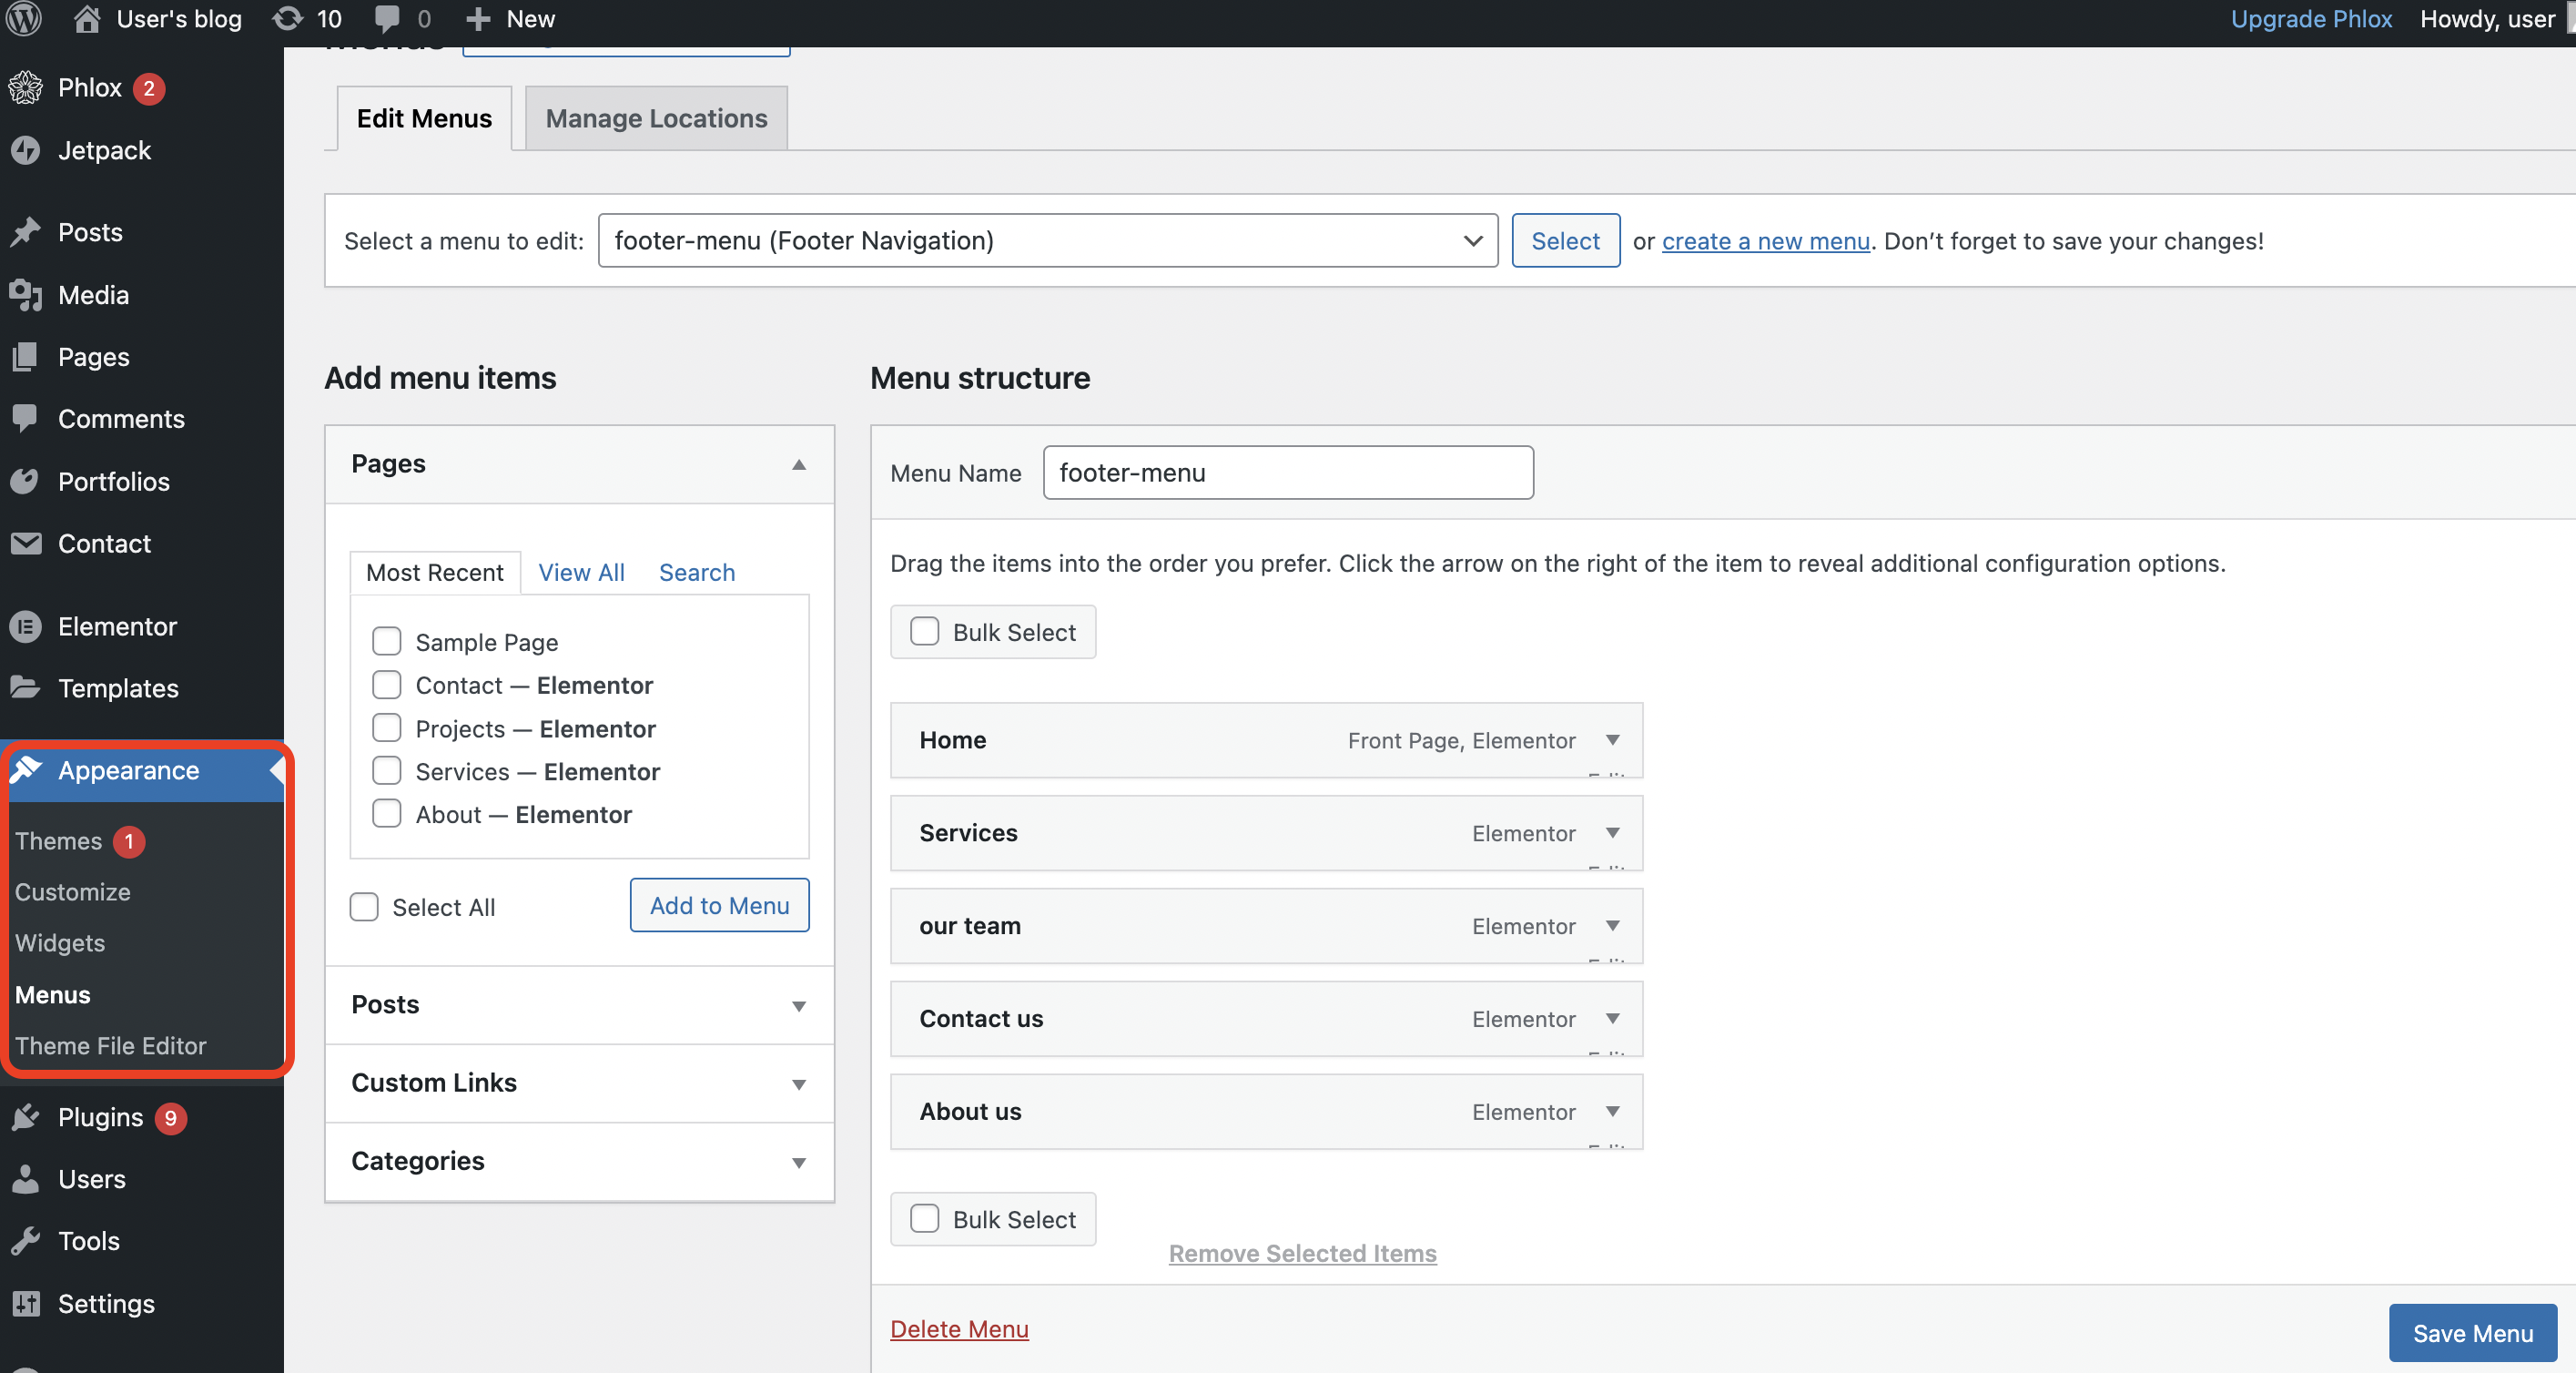Open Tools via the wrench icon
The image size is (2576, 1373).
(26, 1241)
